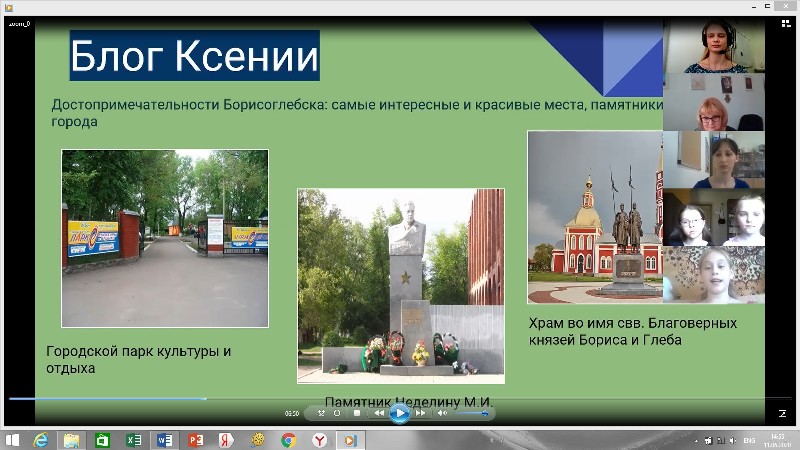Click the video seek bar
This screenshot has width=800, height=450.
(400, 398)
